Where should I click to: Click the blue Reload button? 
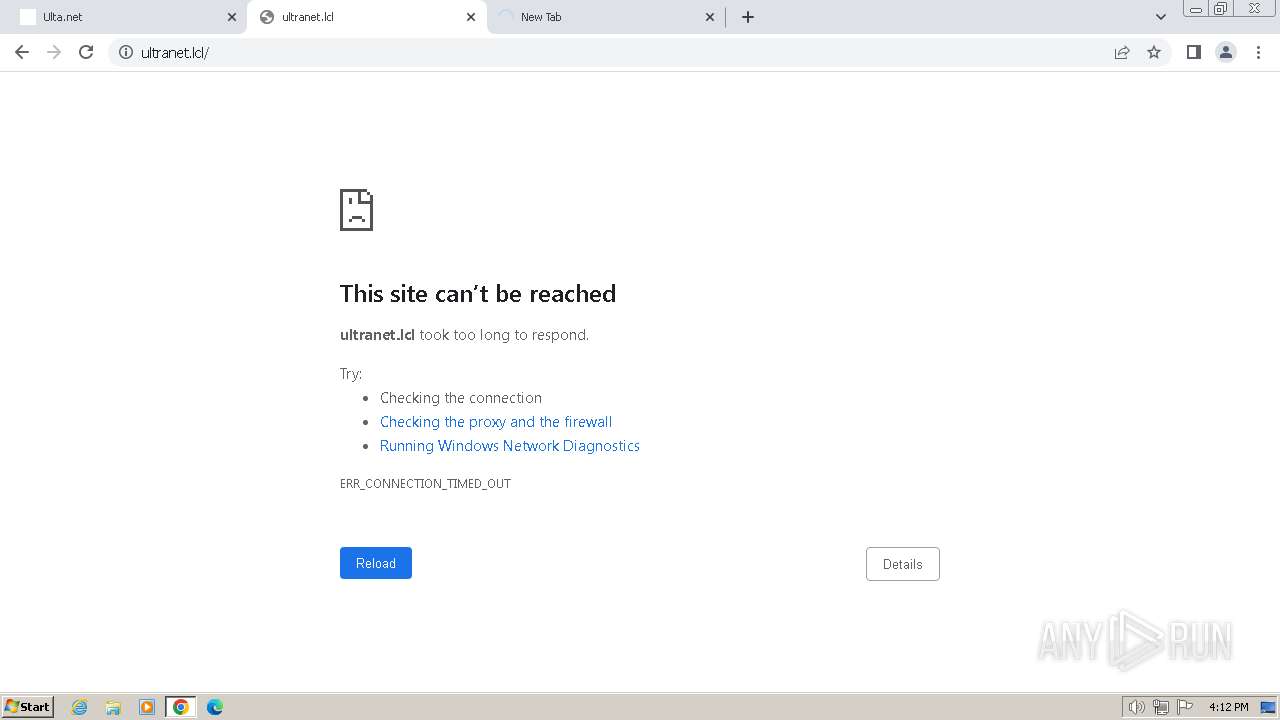(x=376, y=563)
